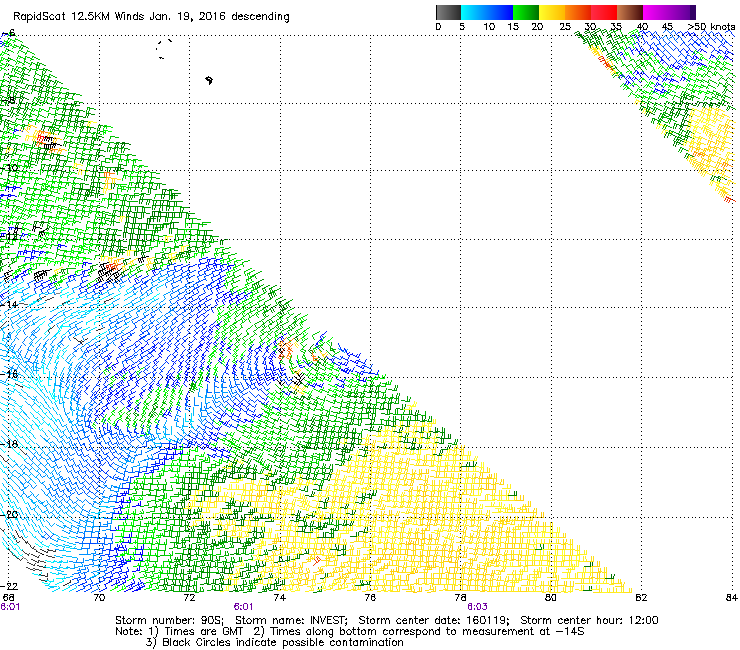Click the "20" legend scale label
The image size is (740, 650).
pos(537,27)
